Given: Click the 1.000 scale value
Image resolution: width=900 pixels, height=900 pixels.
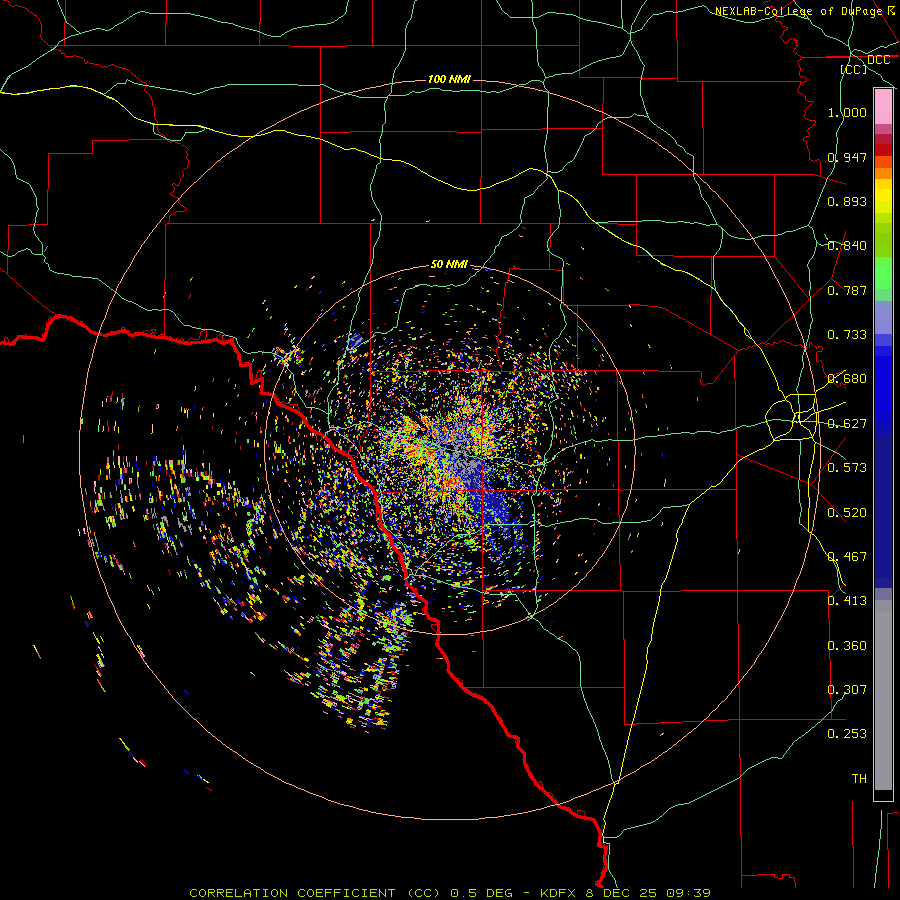Looking at the screenshot, I should [847, 112].
